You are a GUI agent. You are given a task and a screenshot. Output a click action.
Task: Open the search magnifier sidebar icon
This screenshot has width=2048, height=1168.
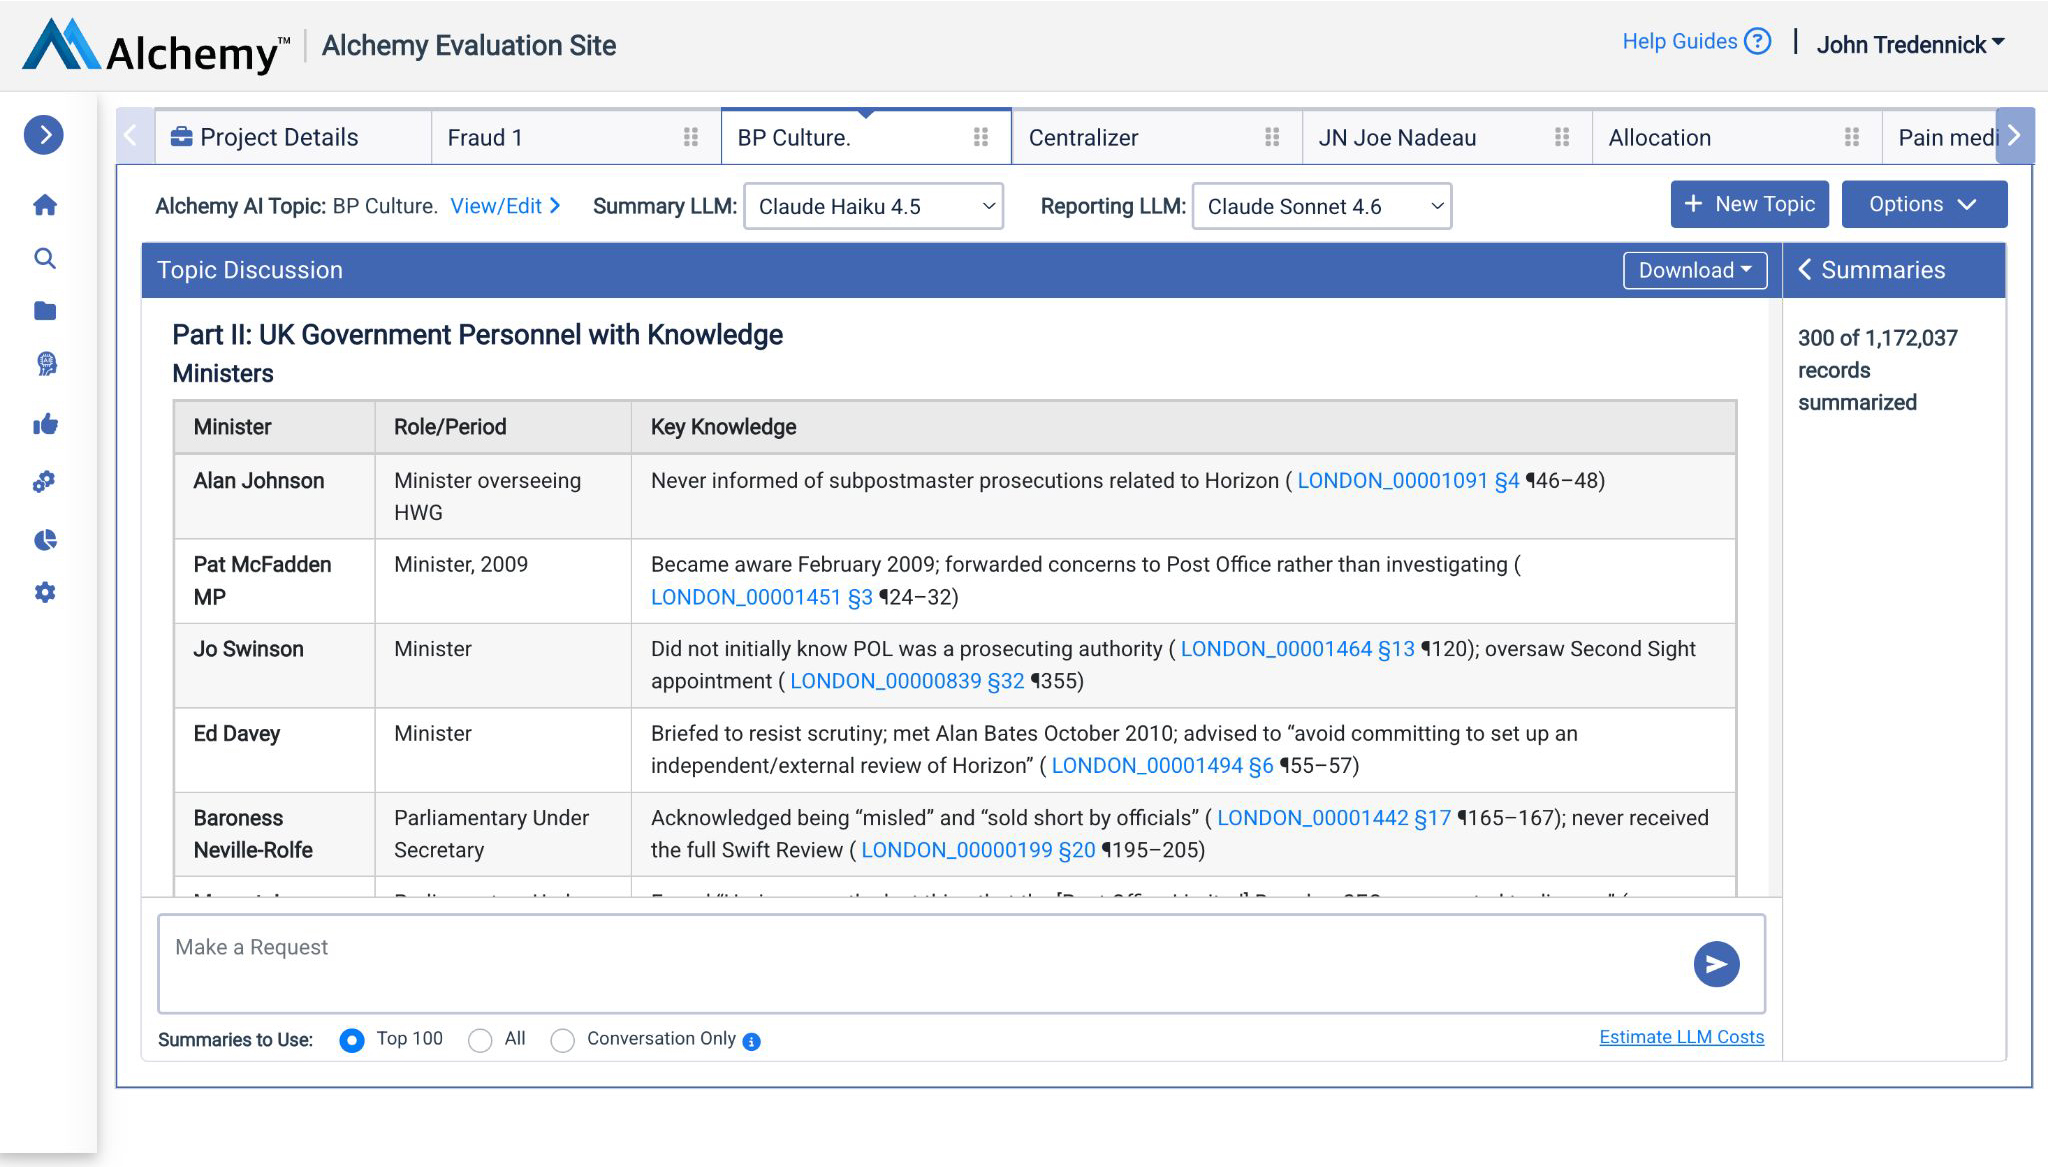pos(45,259)
